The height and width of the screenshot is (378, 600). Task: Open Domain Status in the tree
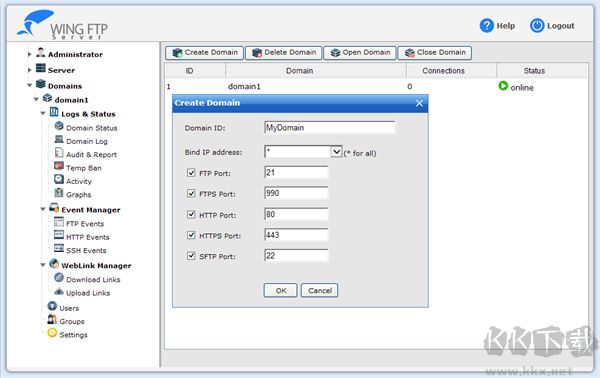(91, 128)
